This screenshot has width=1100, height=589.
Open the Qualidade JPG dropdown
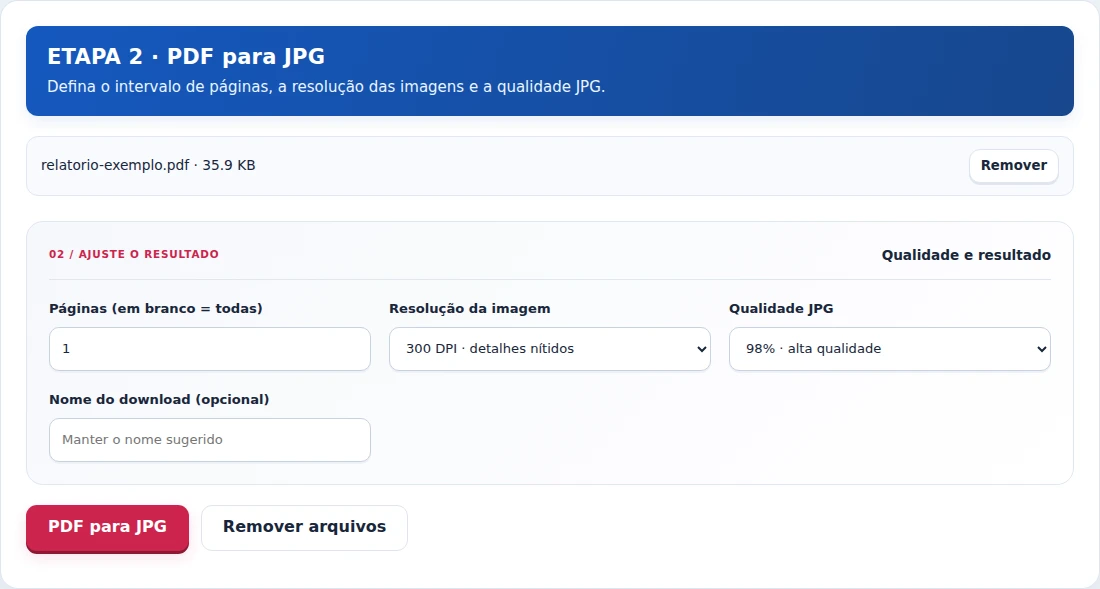point(890,348)
